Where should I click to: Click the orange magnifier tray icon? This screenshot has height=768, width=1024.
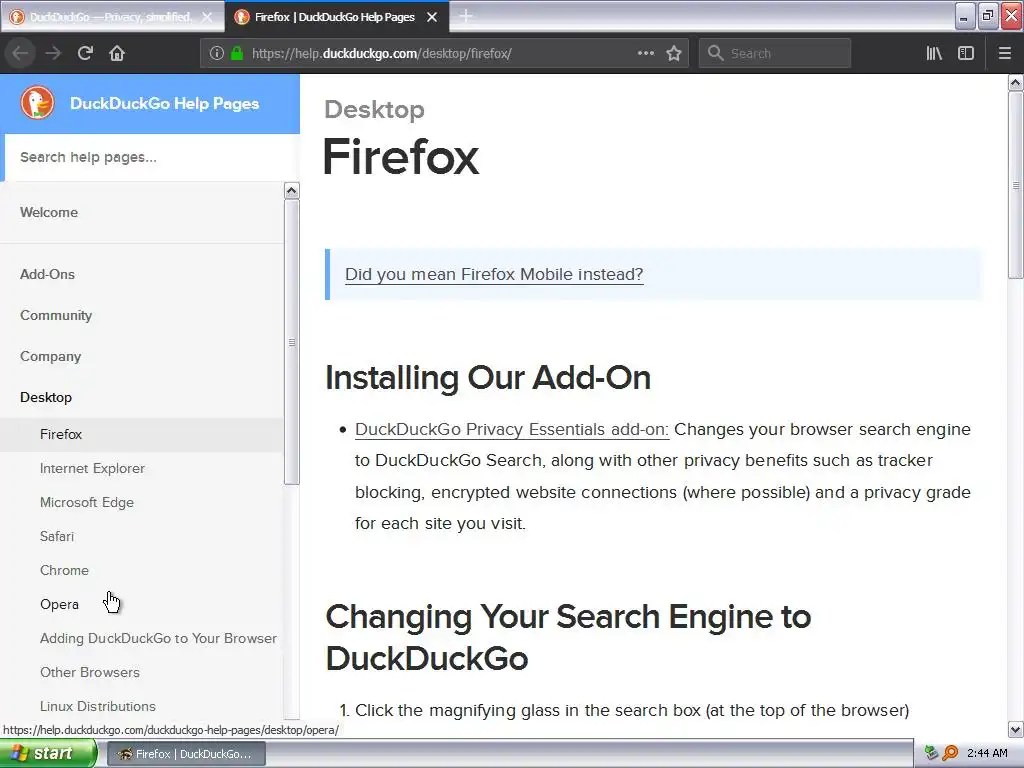950,753
